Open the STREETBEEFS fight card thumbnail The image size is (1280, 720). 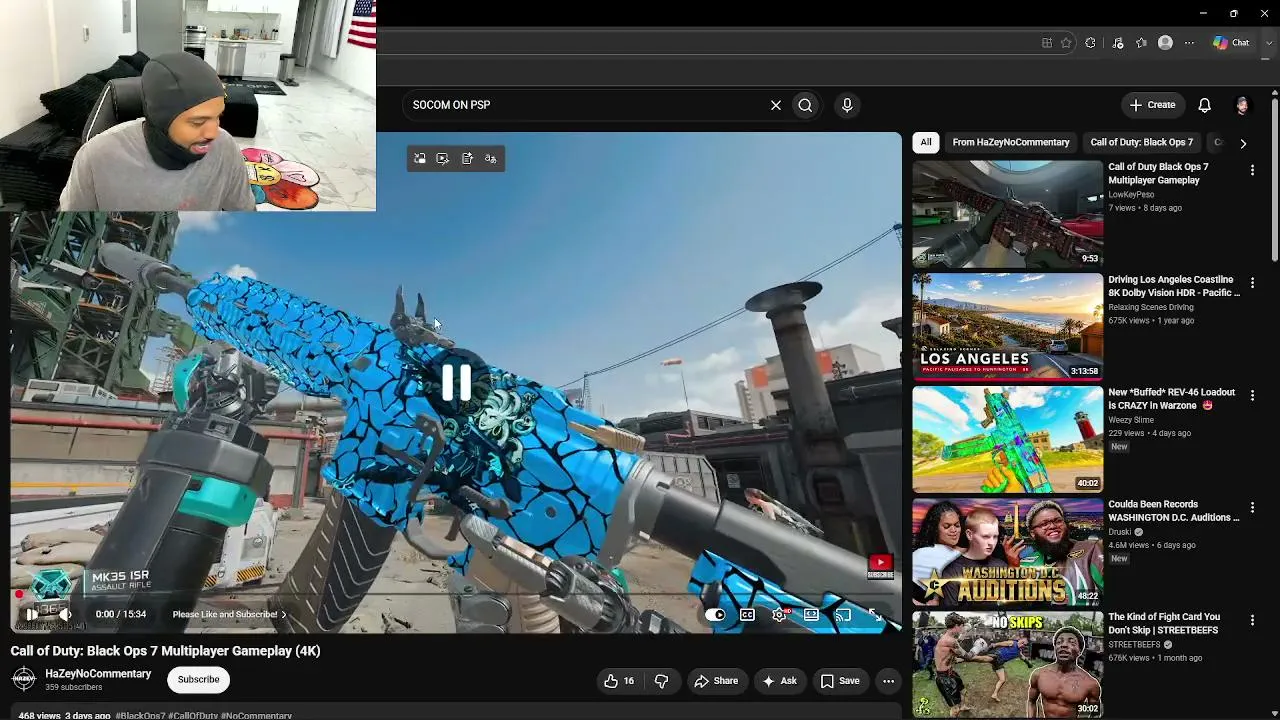(x=1007, y=664)
